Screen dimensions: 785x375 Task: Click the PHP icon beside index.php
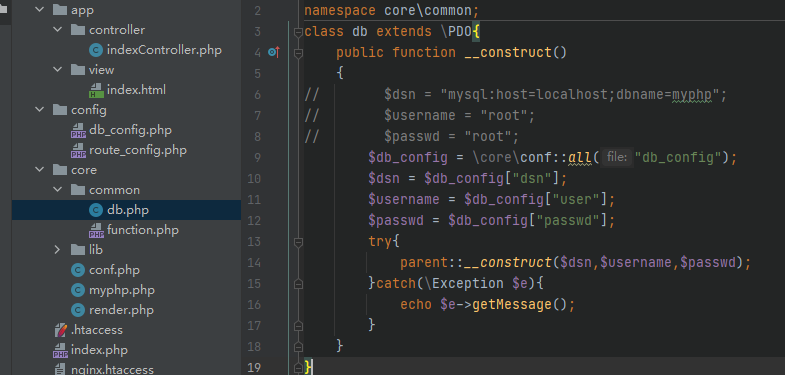click(x=60, y=350)
